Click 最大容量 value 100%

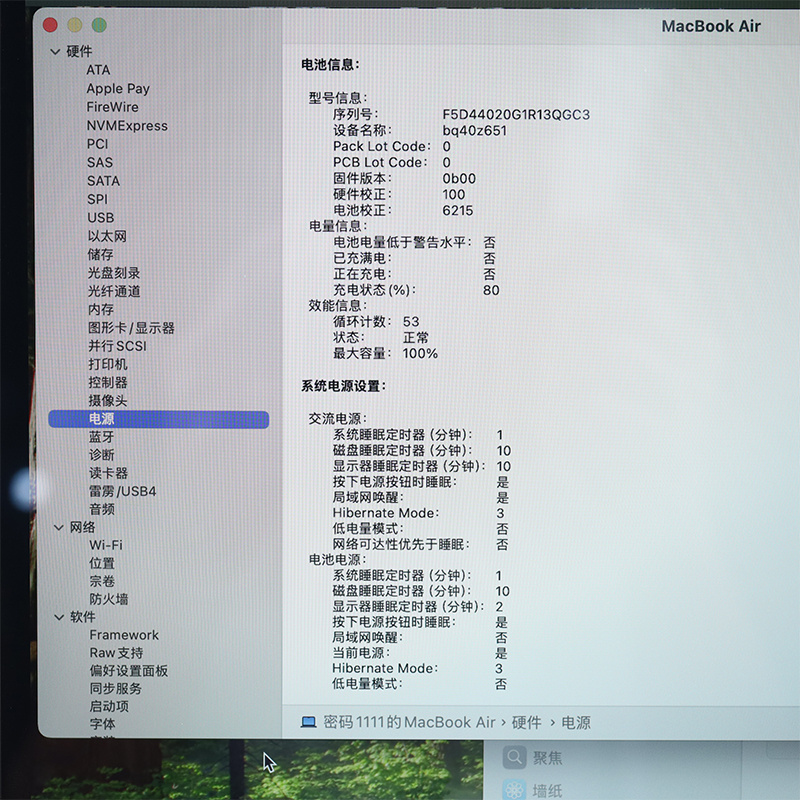(420, 354)
